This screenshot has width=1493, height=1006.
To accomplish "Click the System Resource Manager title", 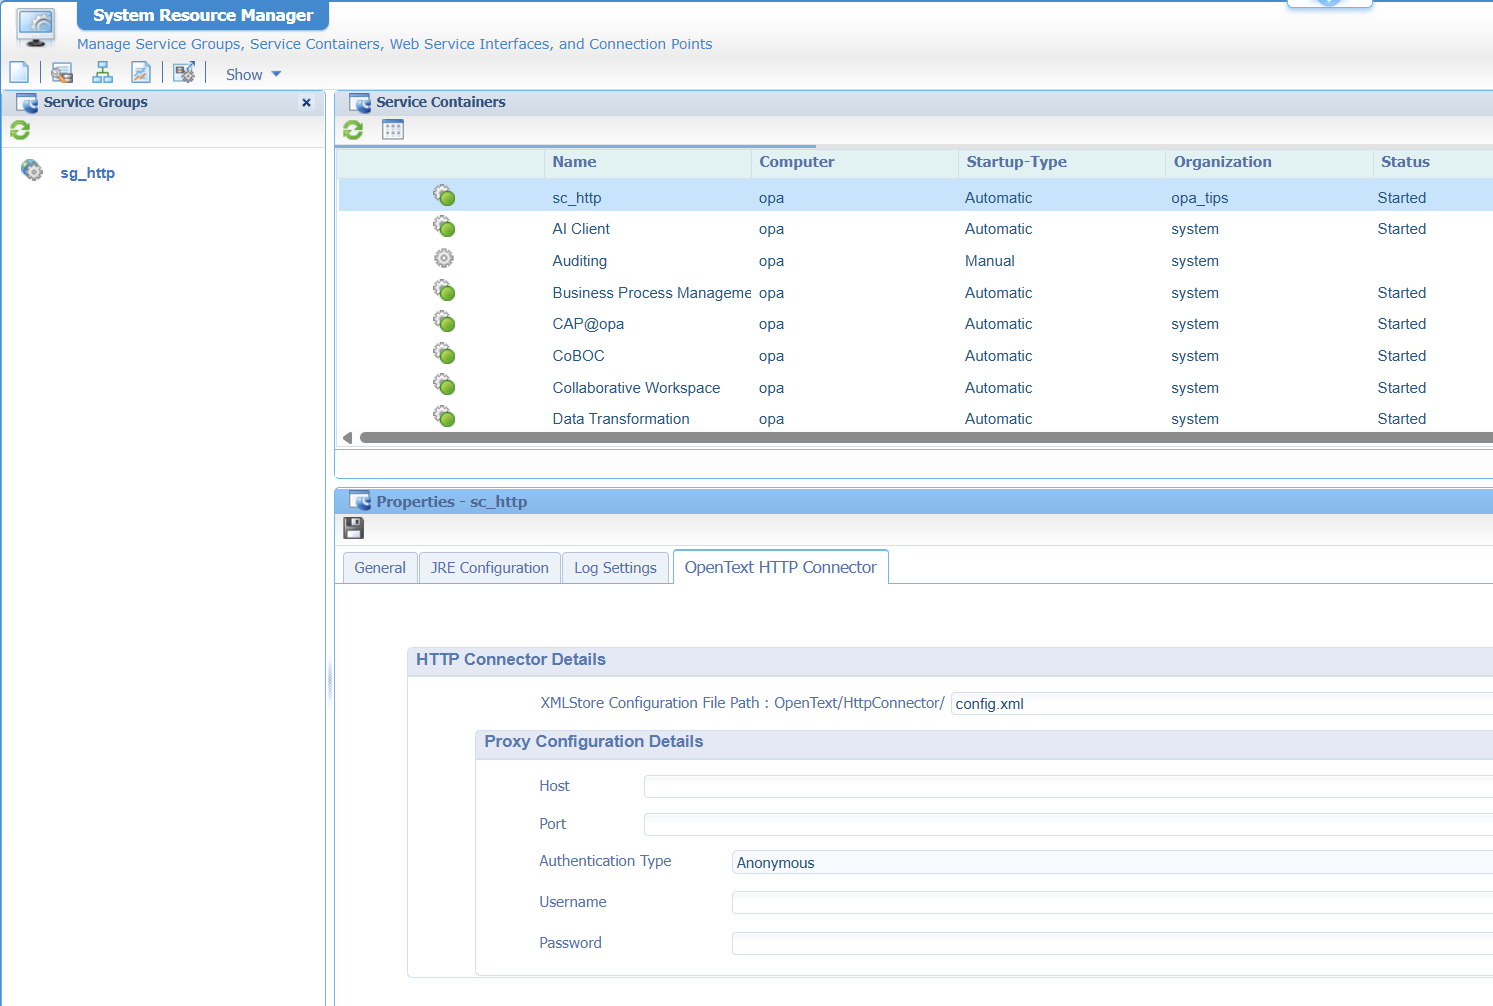I will (203, 15).
